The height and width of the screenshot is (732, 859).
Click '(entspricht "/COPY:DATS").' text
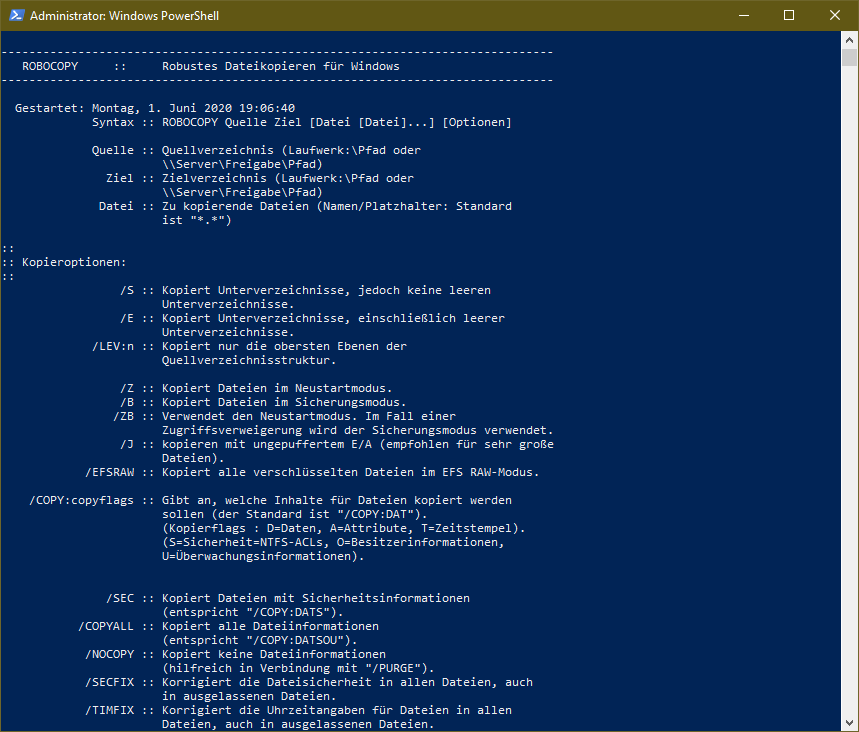click(x=253, y=612)
